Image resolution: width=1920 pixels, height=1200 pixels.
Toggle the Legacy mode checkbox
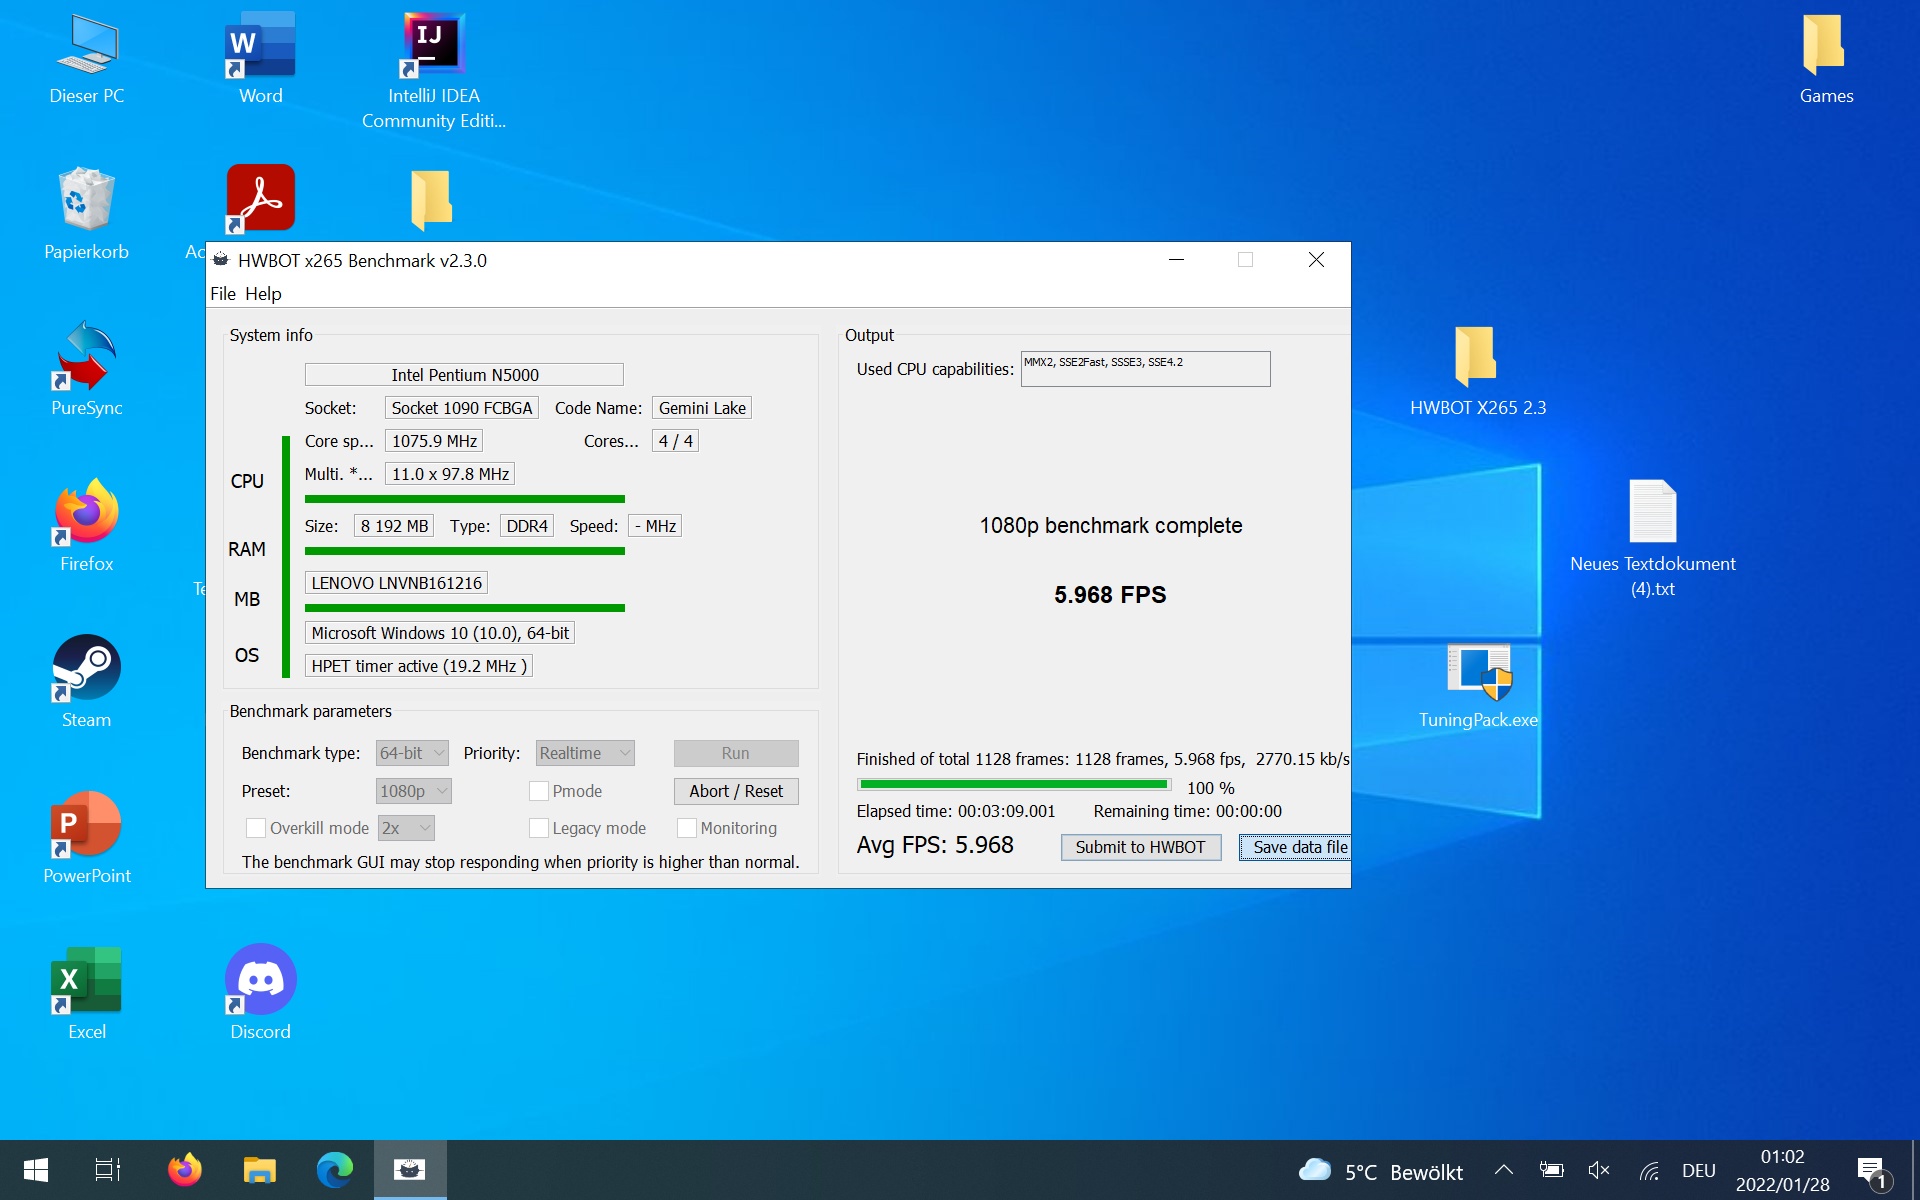pos(539,828)
